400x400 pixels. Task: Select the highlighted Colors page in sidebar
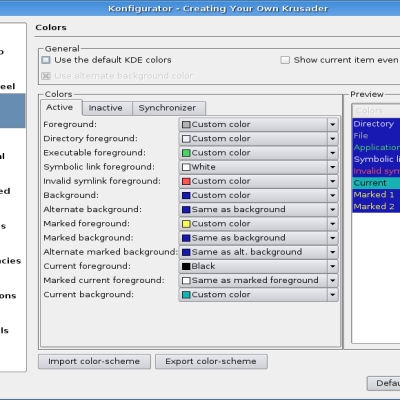12,111
